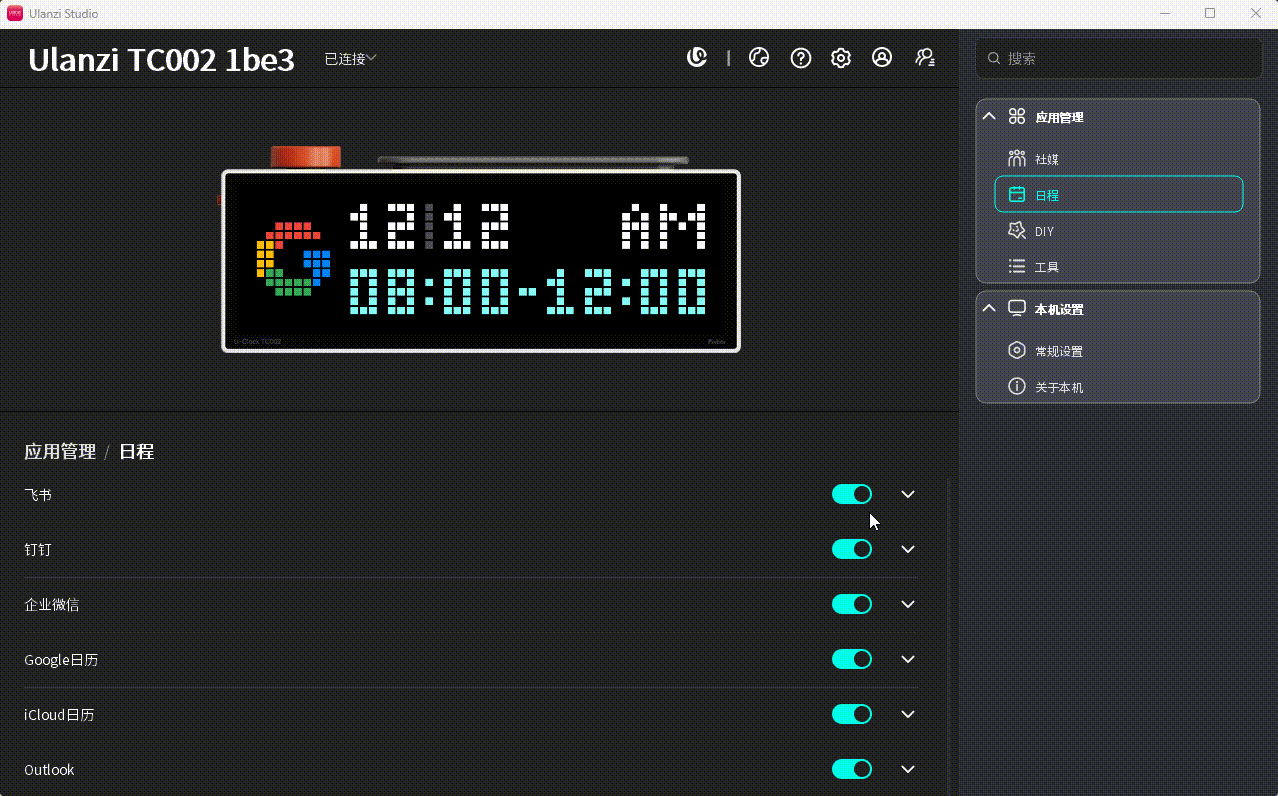1278x796 pixels.
Task: Open the user list management icon
Action: (925, 58)
